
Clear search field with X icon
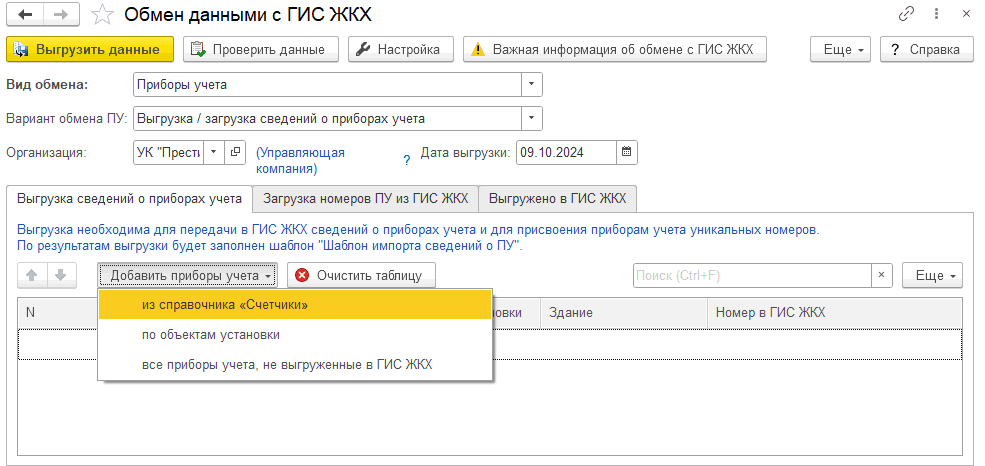(882, 275)
